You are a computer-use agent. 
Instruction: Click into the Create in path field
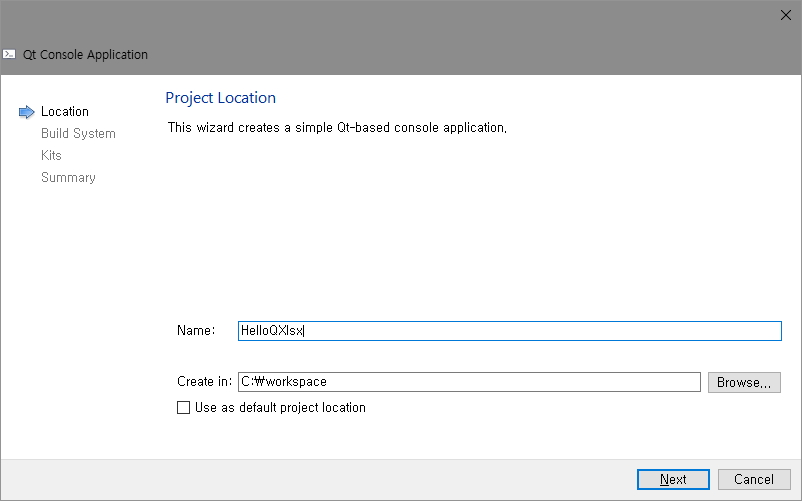pos(468,382)
